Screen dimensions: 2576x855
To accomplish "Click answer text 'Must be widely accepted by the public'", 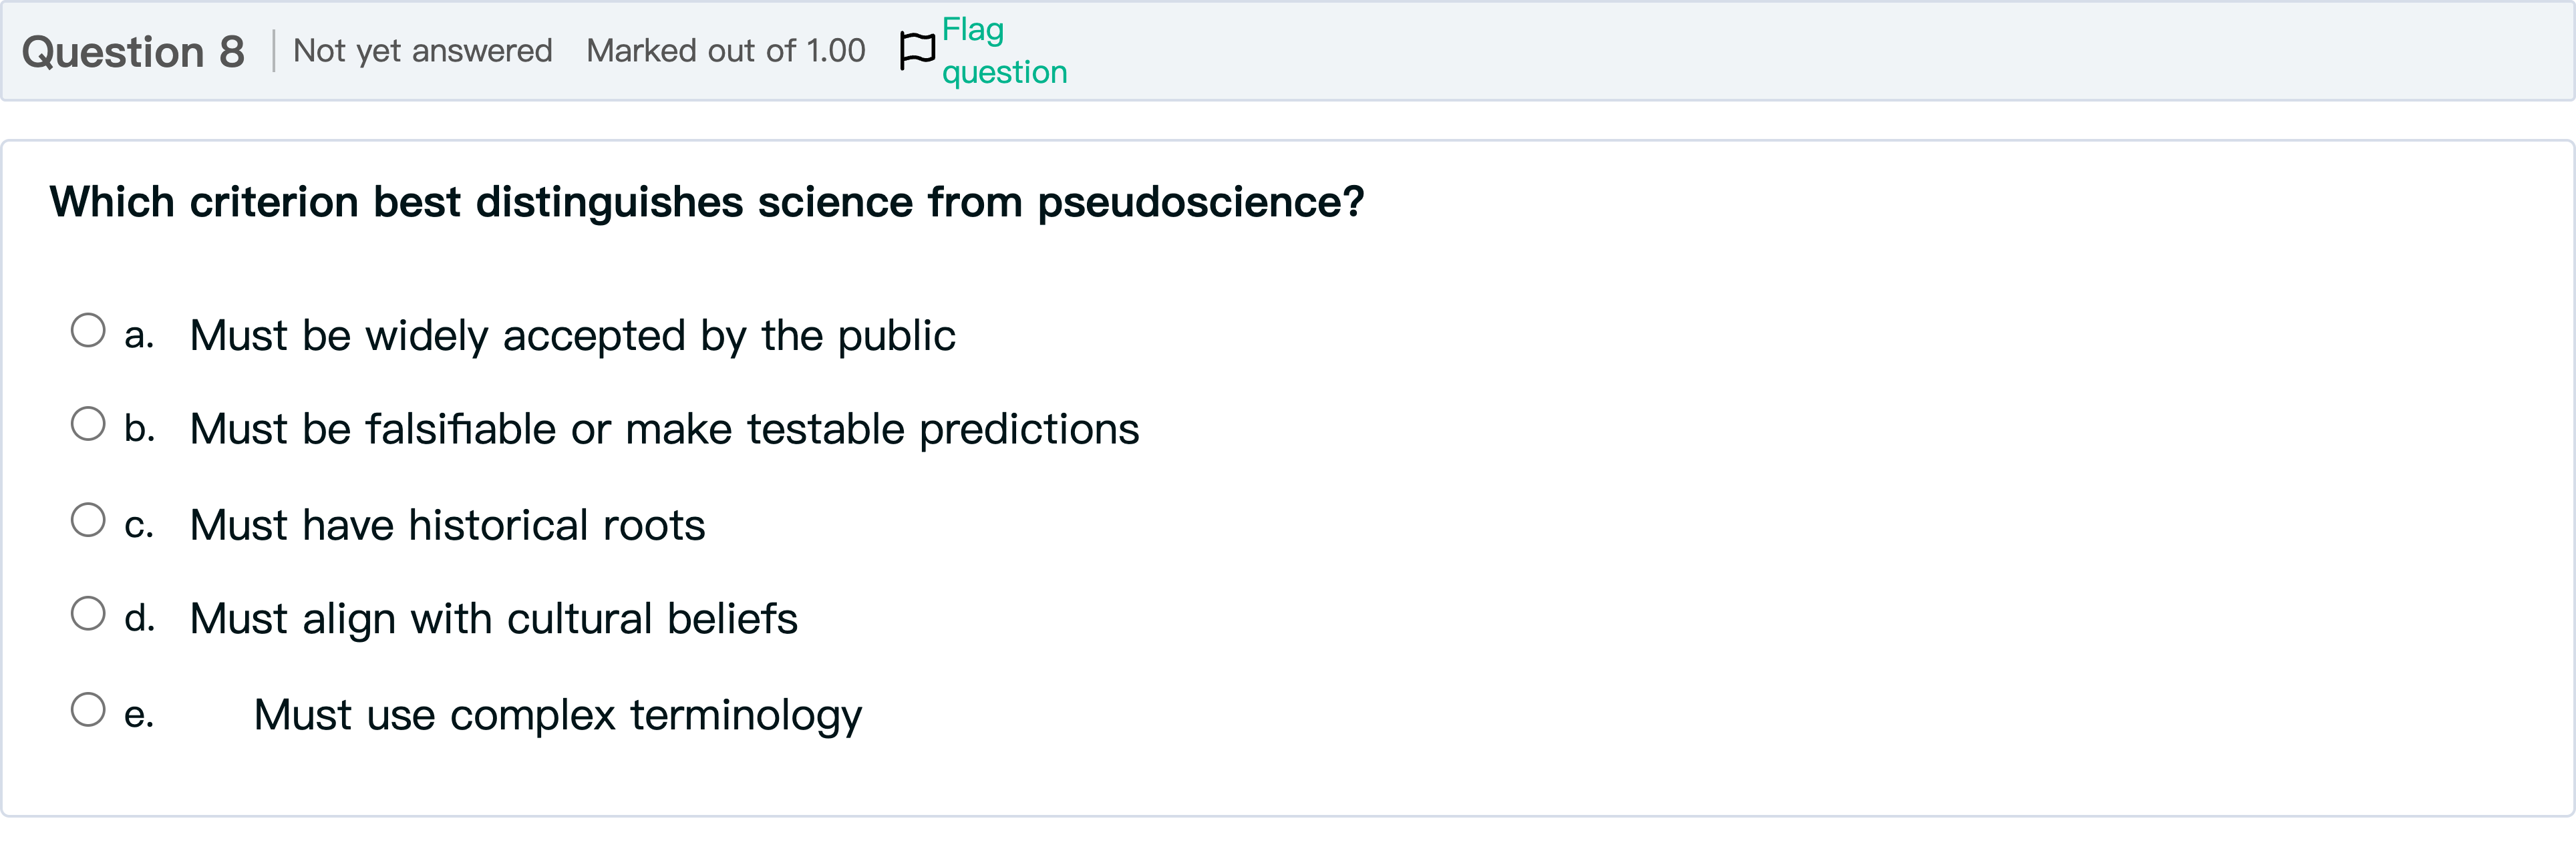I will [x=572, y=335].
